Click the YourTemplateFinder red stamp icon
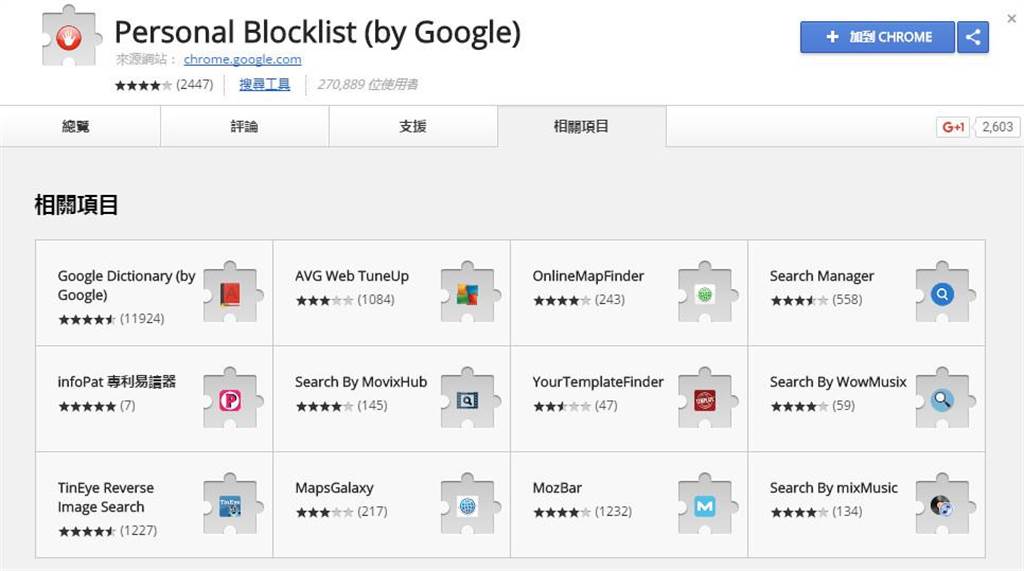This screenshot has height=571, width=1024. pos(705,400)
